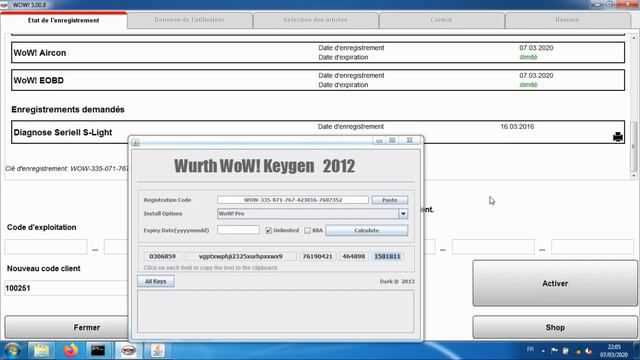Expand the Install Options dropdown arrow
The width and height of the screenshot is (640, 360).
403,213
